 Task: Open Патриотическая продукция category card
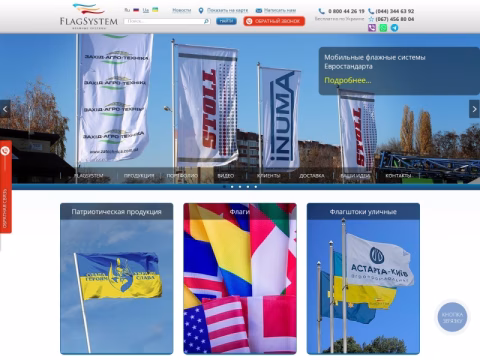[117, 278]
